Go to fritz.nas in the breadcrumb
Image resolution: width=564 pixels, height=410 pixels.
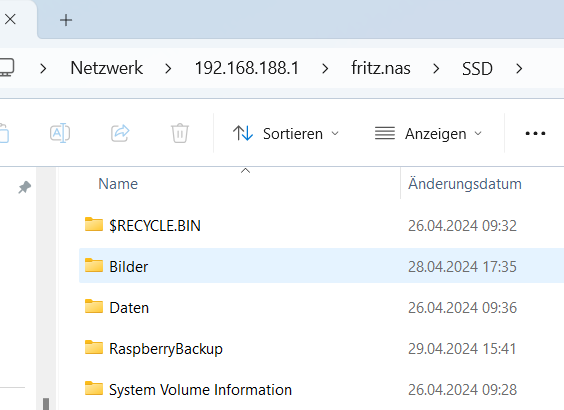click(x=381, y=68)
